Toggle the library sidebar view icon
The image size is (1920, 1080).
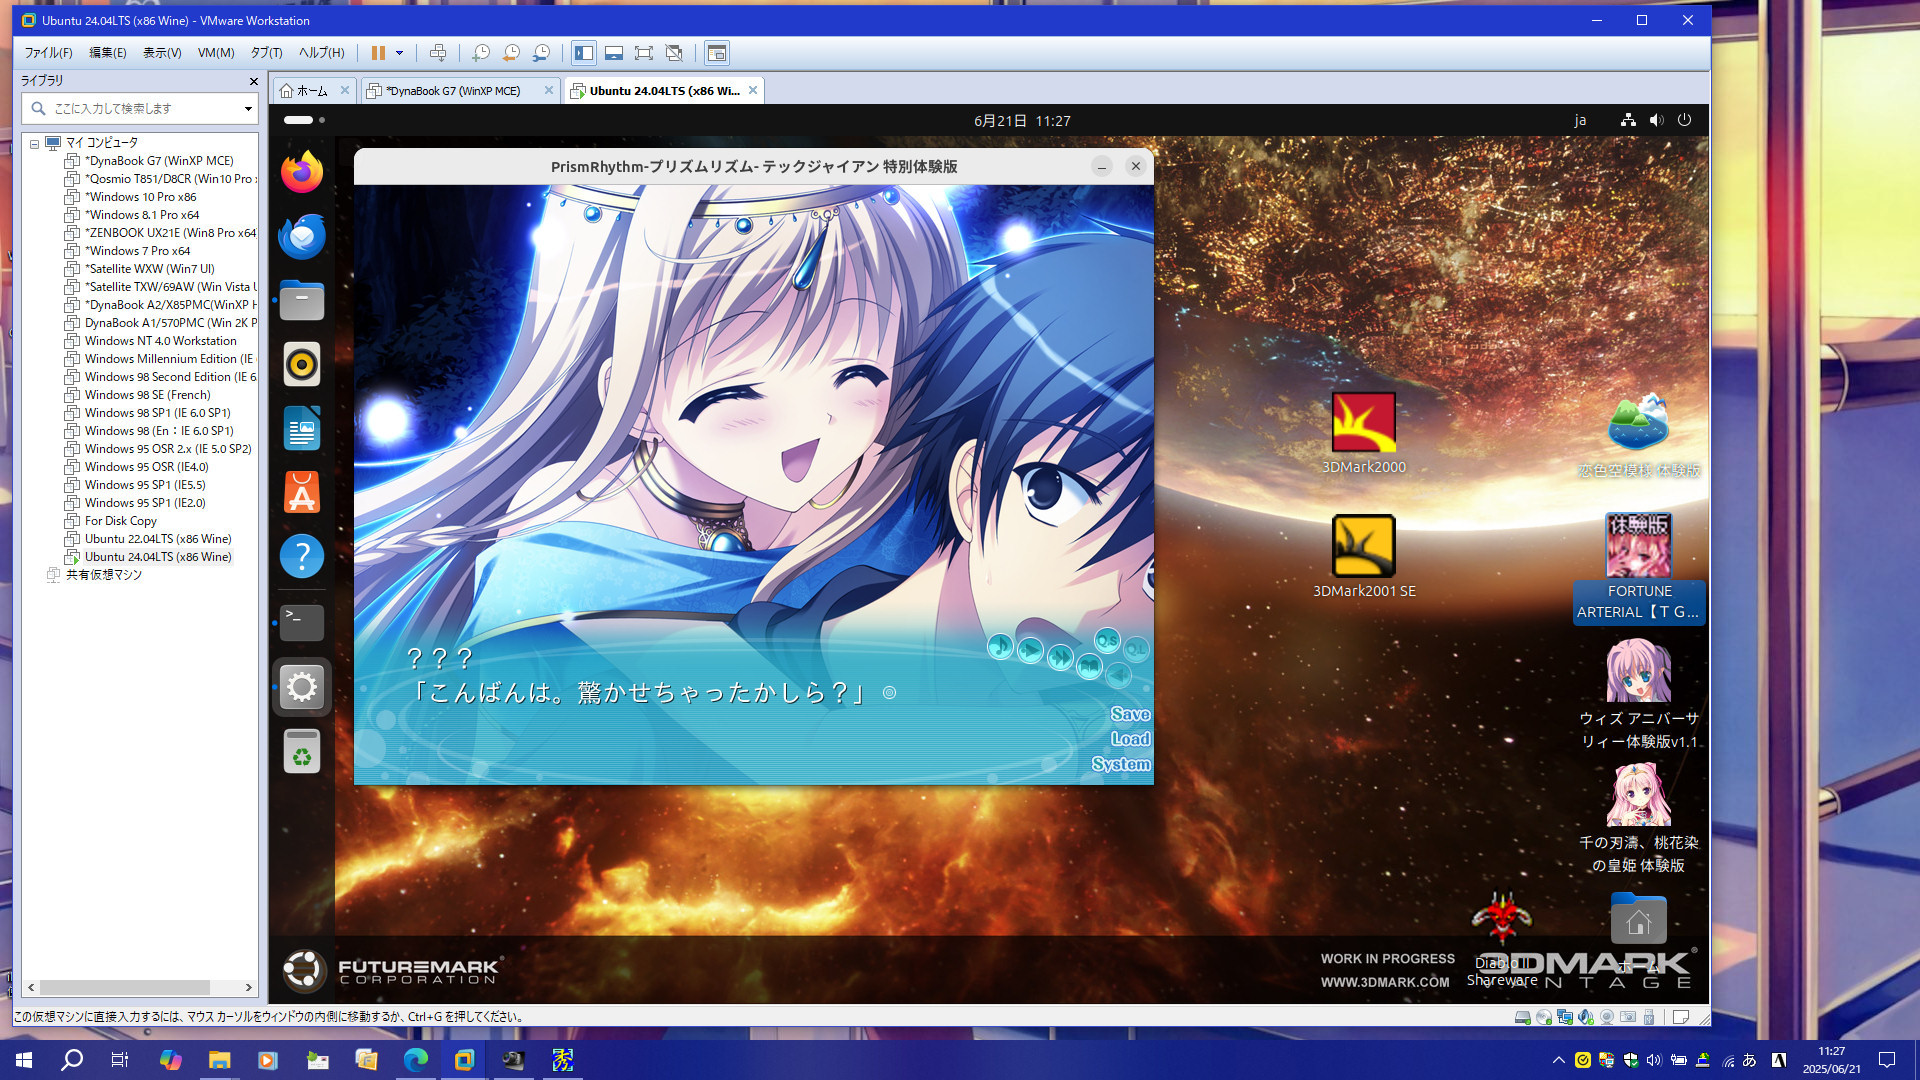tap(584, 53)
